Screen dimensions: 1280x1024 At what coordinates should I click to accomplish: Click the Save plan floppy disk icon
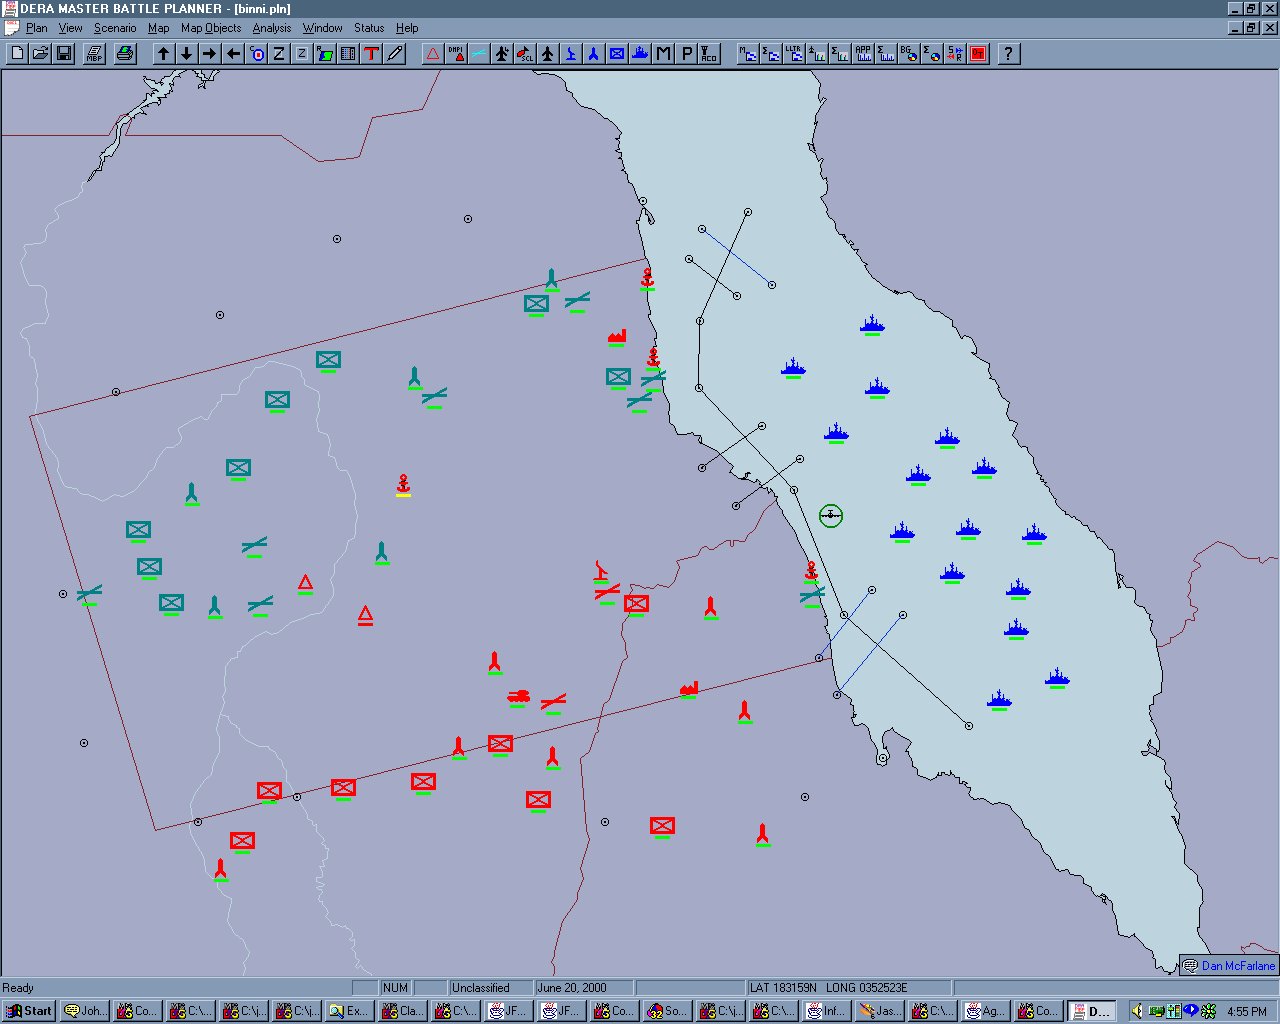point(64,54)
